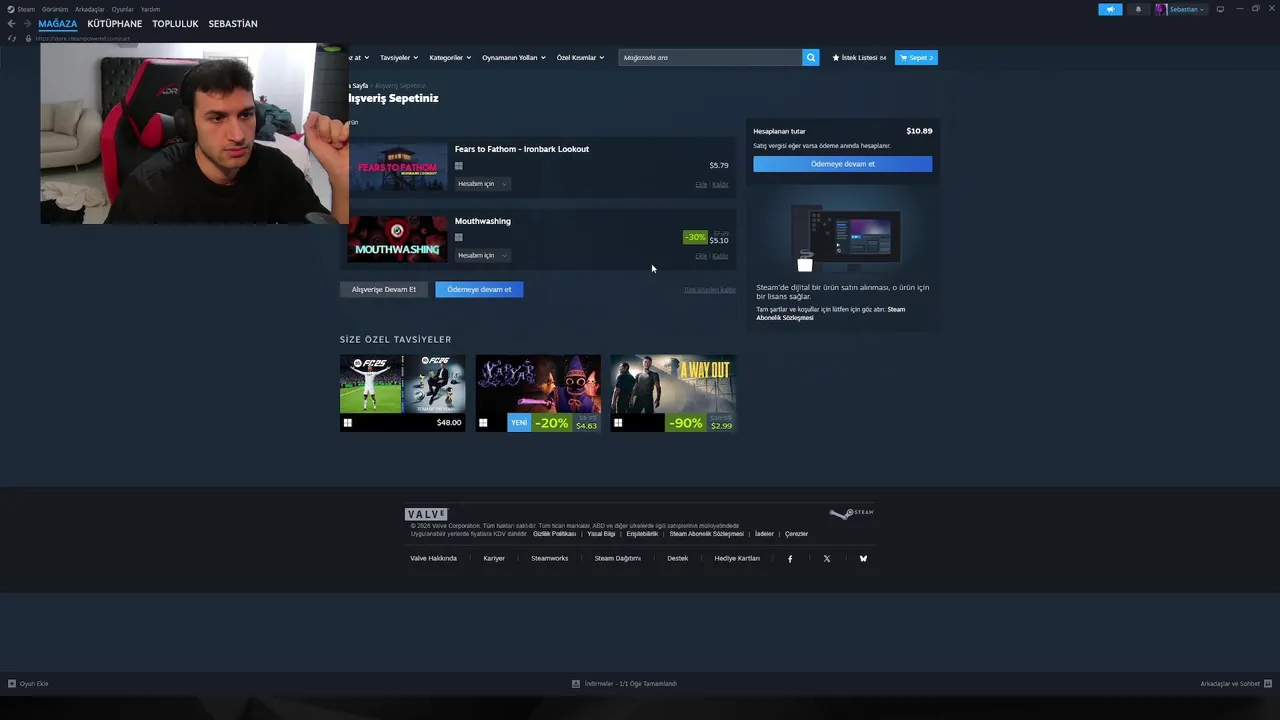Open Steam Abonelik Sözleşmesi link in sidebar

[830, 313]
